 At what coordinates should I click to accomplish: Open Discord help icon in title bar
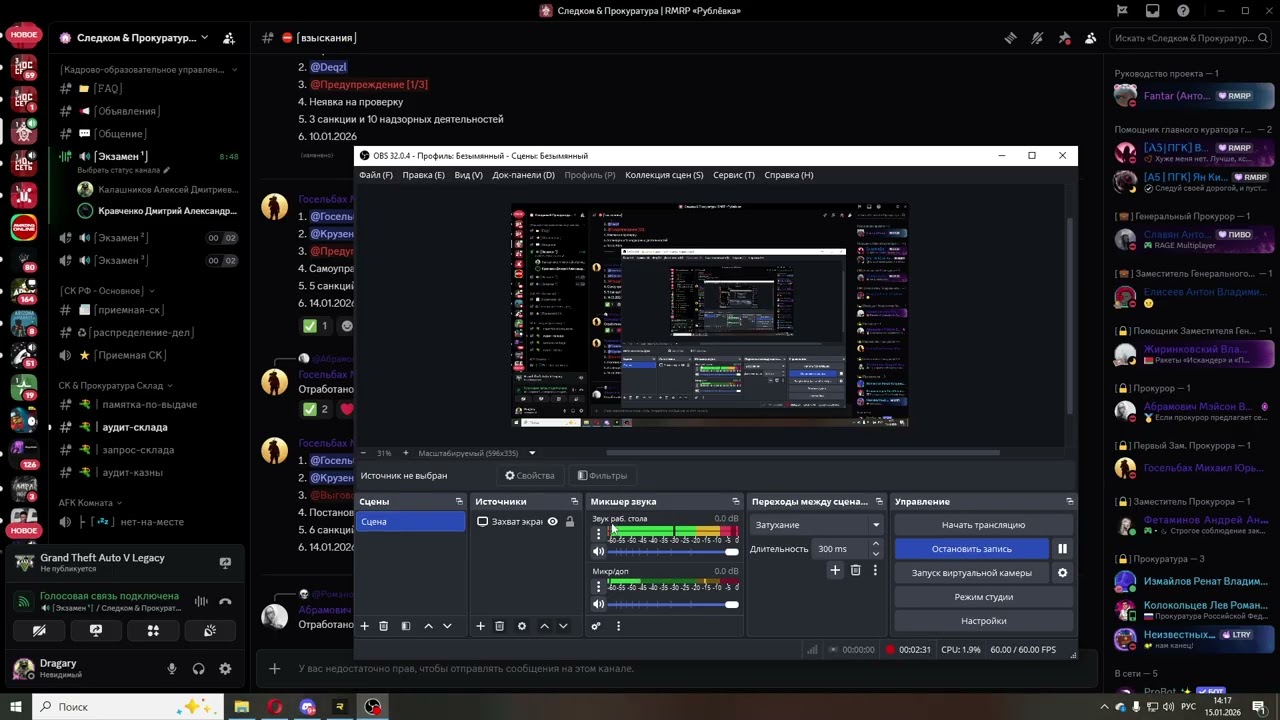(x=1183, y=11)
